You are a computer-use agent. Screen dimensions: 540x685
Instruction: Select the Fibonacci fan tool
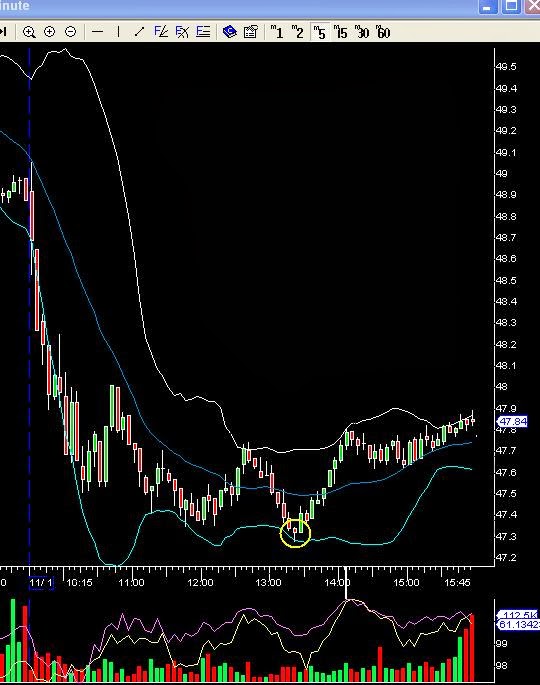tap(161, 32)
